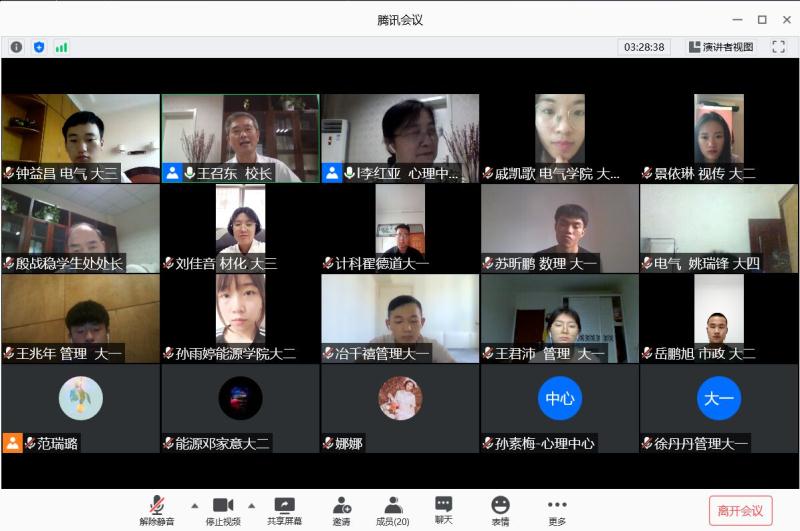Viewport: 800px width, 531px height.
Task: Click the meeting timer 03:28:38
Action: pyautogui.click(x=644, y=47)
